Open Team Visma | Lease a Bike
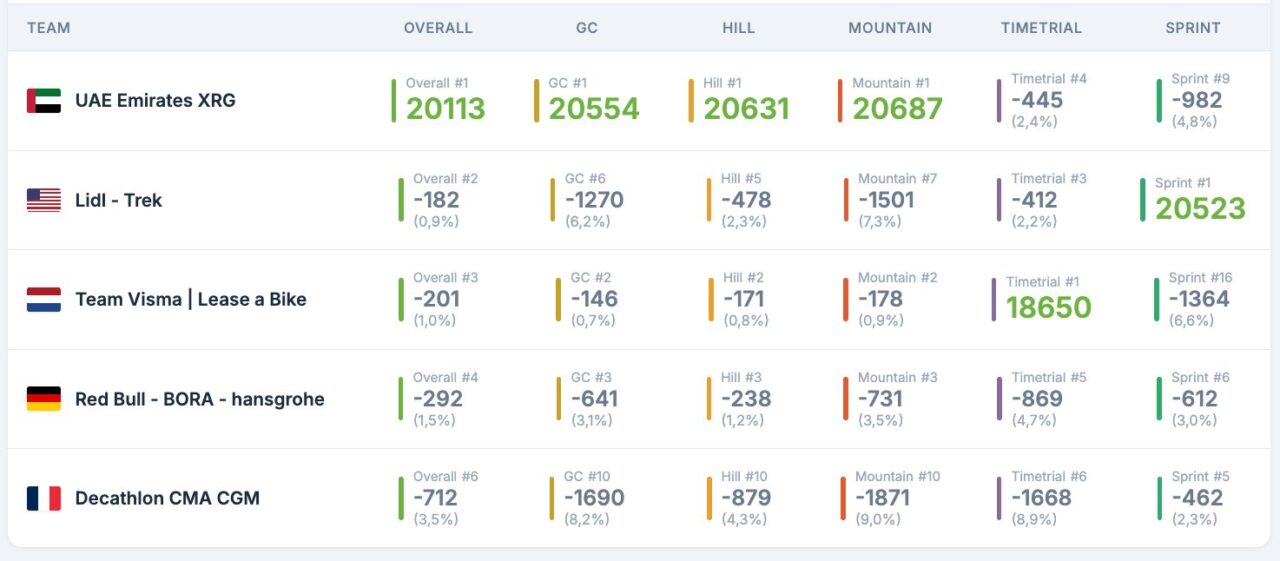Image resolution: width=1280 pixels, height=561 pixels. pos(190,299)
